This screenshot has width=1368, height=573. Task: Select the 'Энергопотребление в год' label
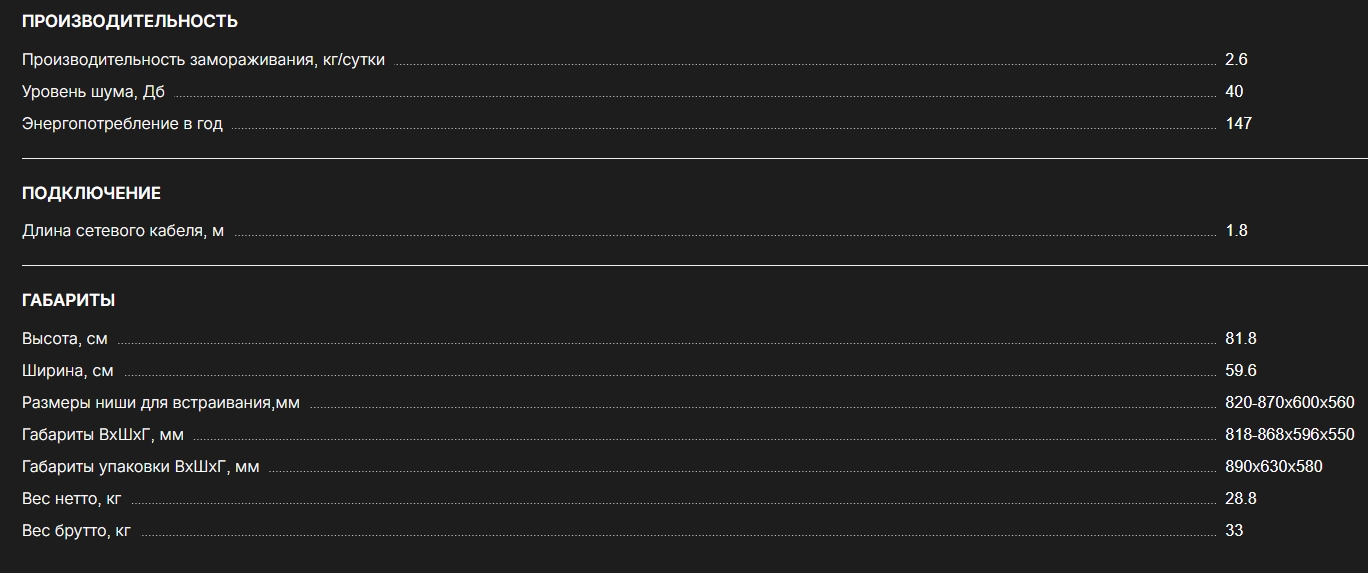(x=122, y=124)
